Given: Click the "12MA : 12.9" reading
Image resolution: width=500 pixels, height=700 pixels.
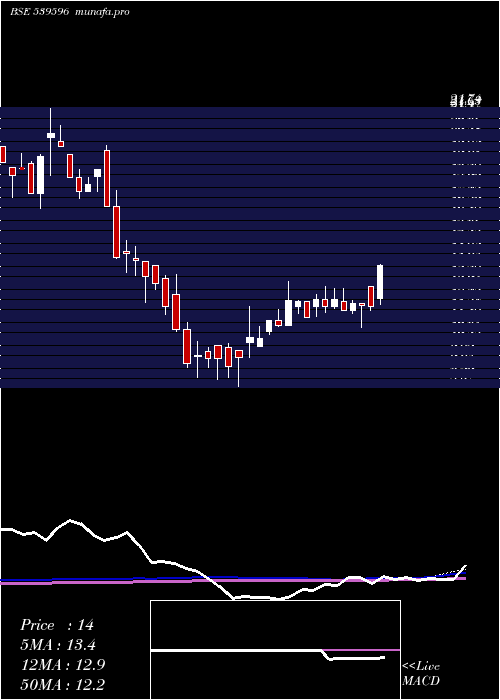Looking at the screenshot, I should [x=63, y=665].
